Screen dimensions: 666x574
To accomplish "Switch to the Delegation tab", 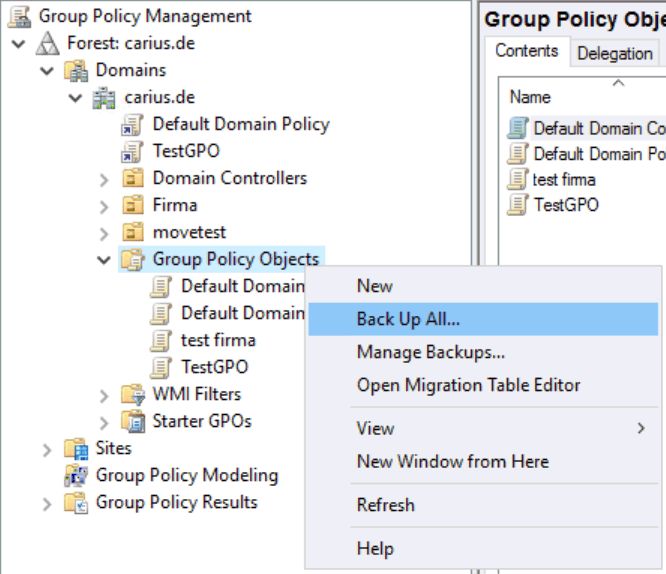I will tap(614, 54).
